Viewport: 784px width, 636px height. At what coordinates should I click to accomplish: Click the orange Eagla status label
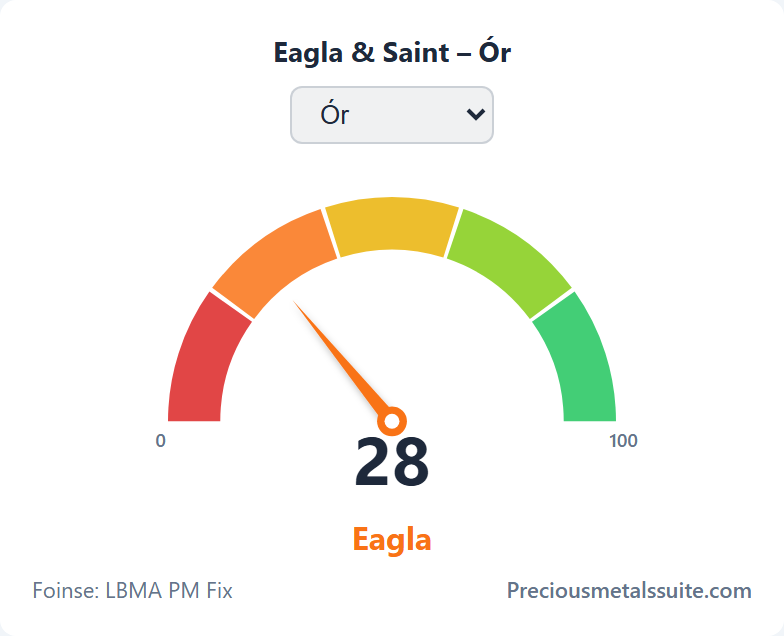pyautogui.click(x=392, y=540)
